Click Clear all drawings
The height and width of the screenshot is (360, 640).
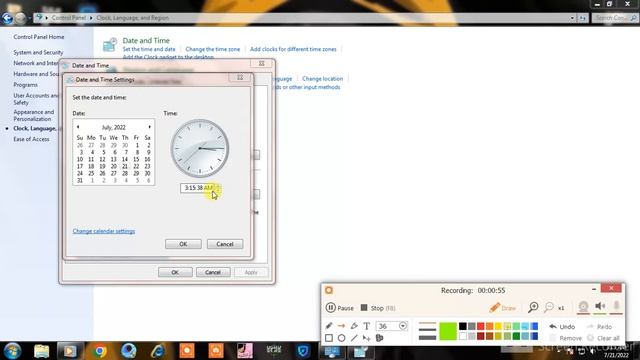(603, 338)
